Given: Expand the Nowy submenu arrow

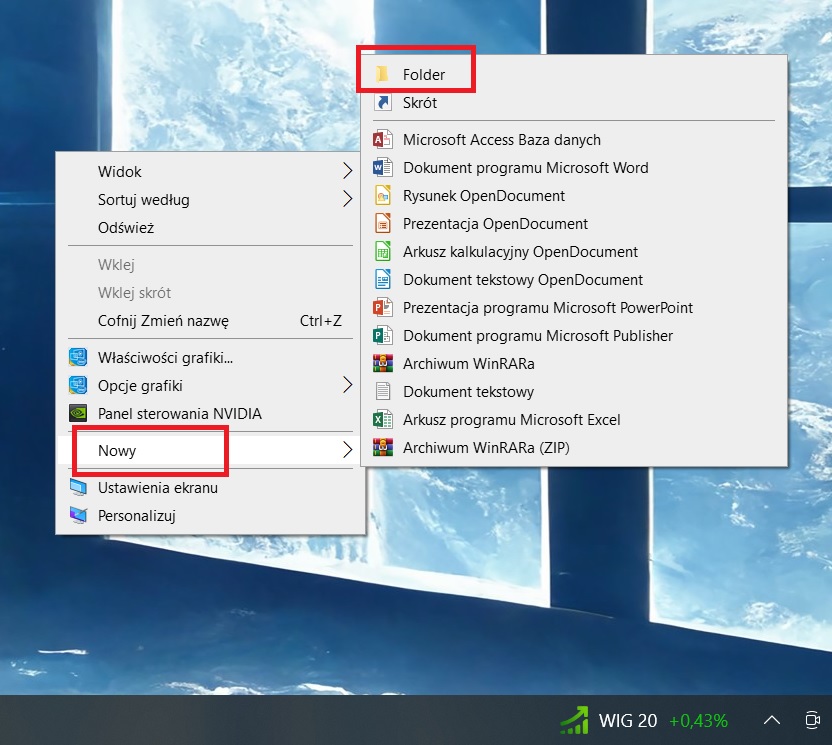Looking at the screenshot, I should (348, 449).
